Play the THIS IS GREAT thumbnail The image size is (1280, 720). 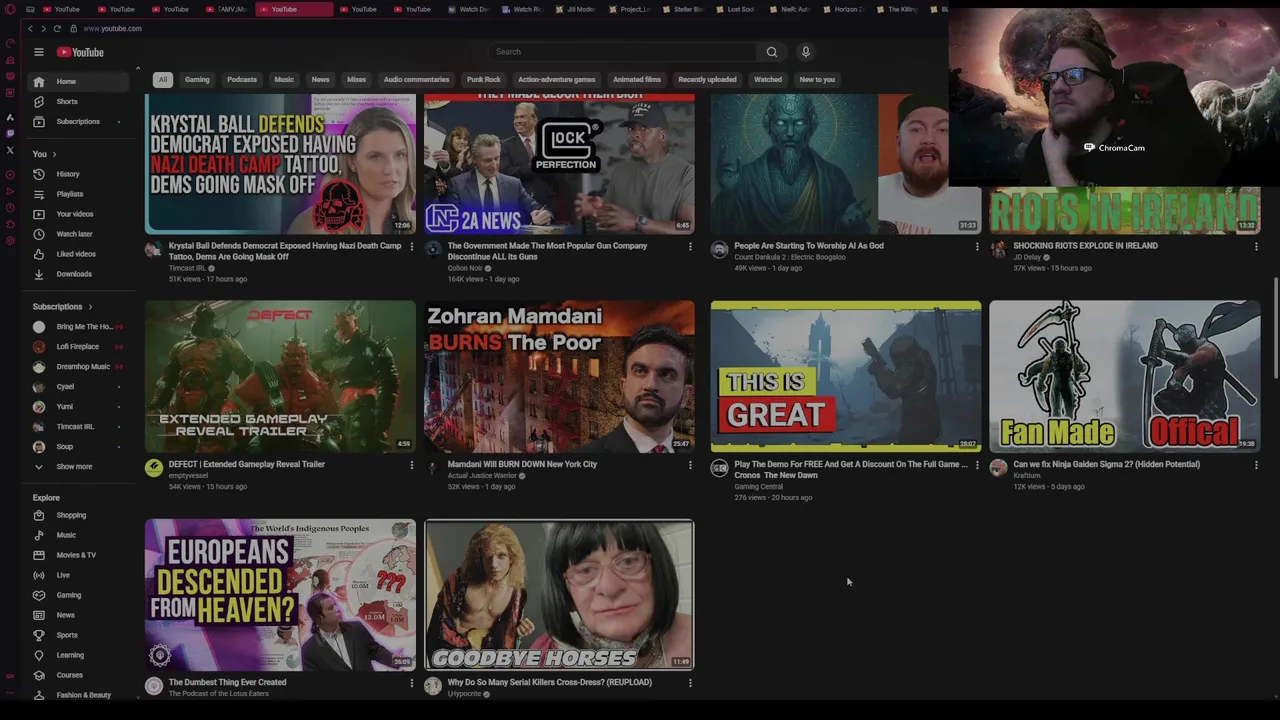click(846, 377)
